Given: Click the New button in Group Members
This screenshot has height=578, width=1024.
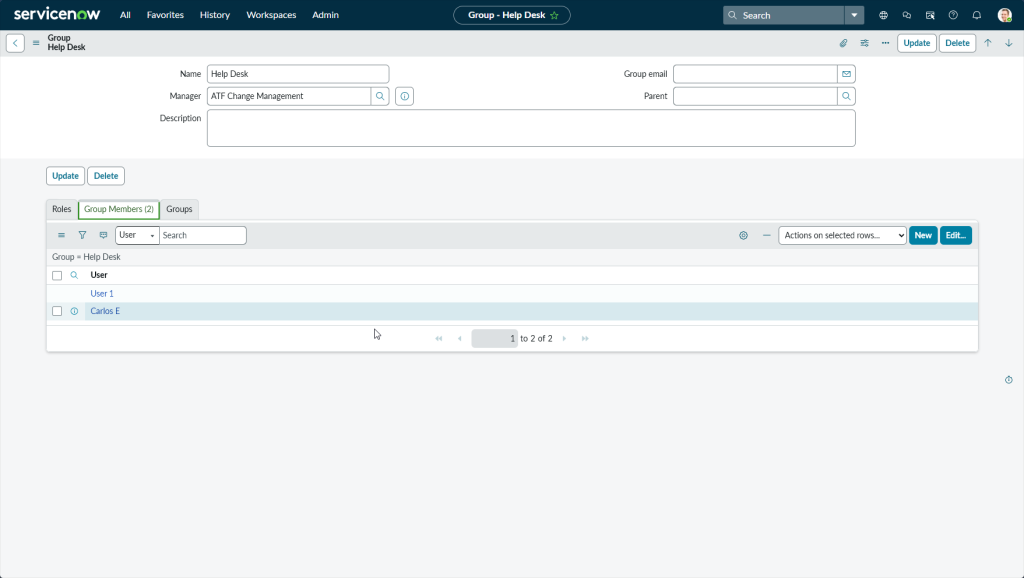Looking at the screenshot, I should pyautogui.click(x=922, y=235).
